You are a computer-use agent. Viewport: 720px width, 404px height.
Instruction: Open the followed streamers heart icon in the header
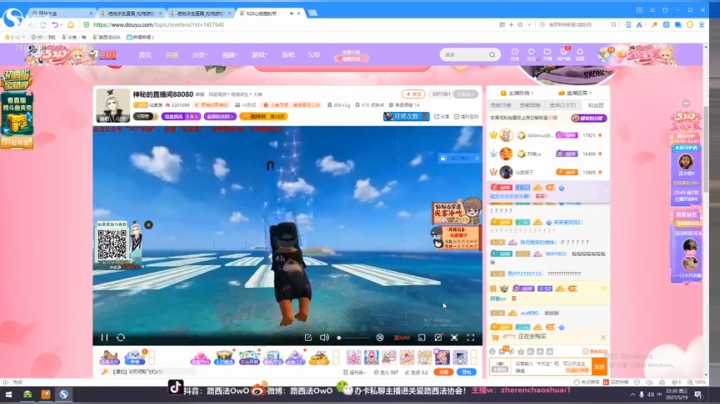pyautogui.click(x=531, y=54)
